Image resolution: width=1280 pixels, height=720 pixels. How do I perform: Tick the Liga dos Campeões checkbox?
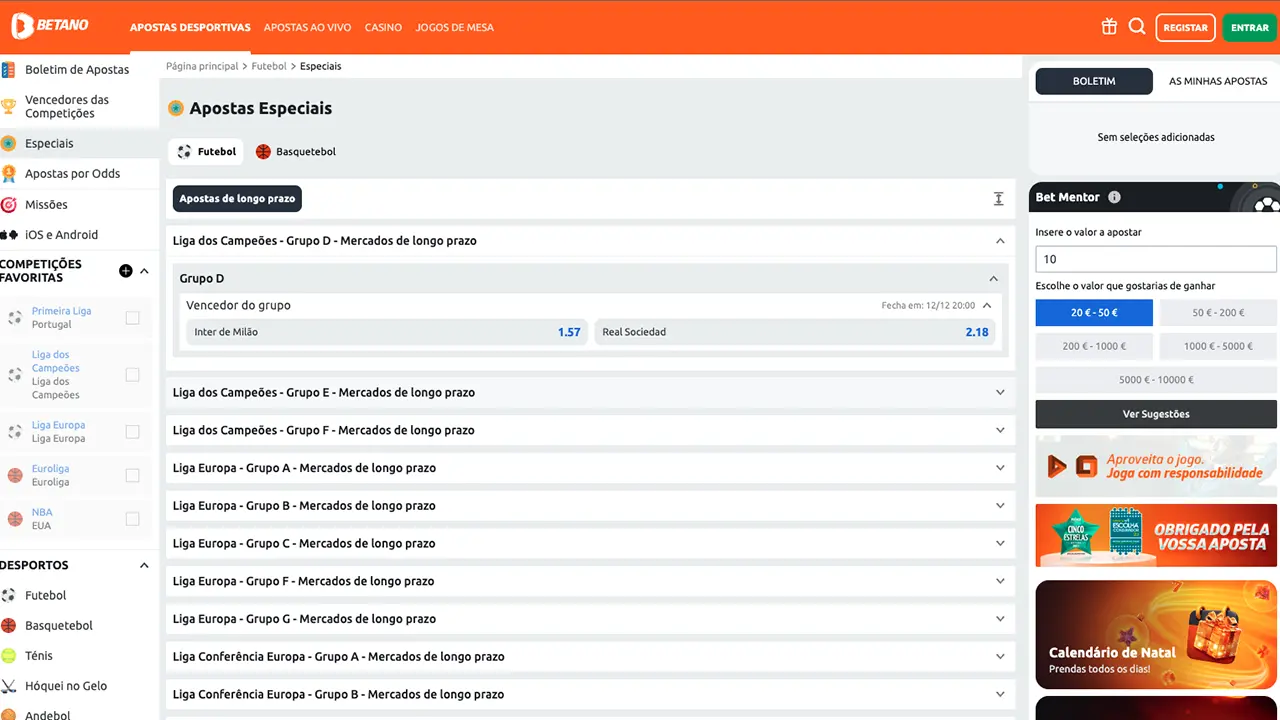pos(132,375)
